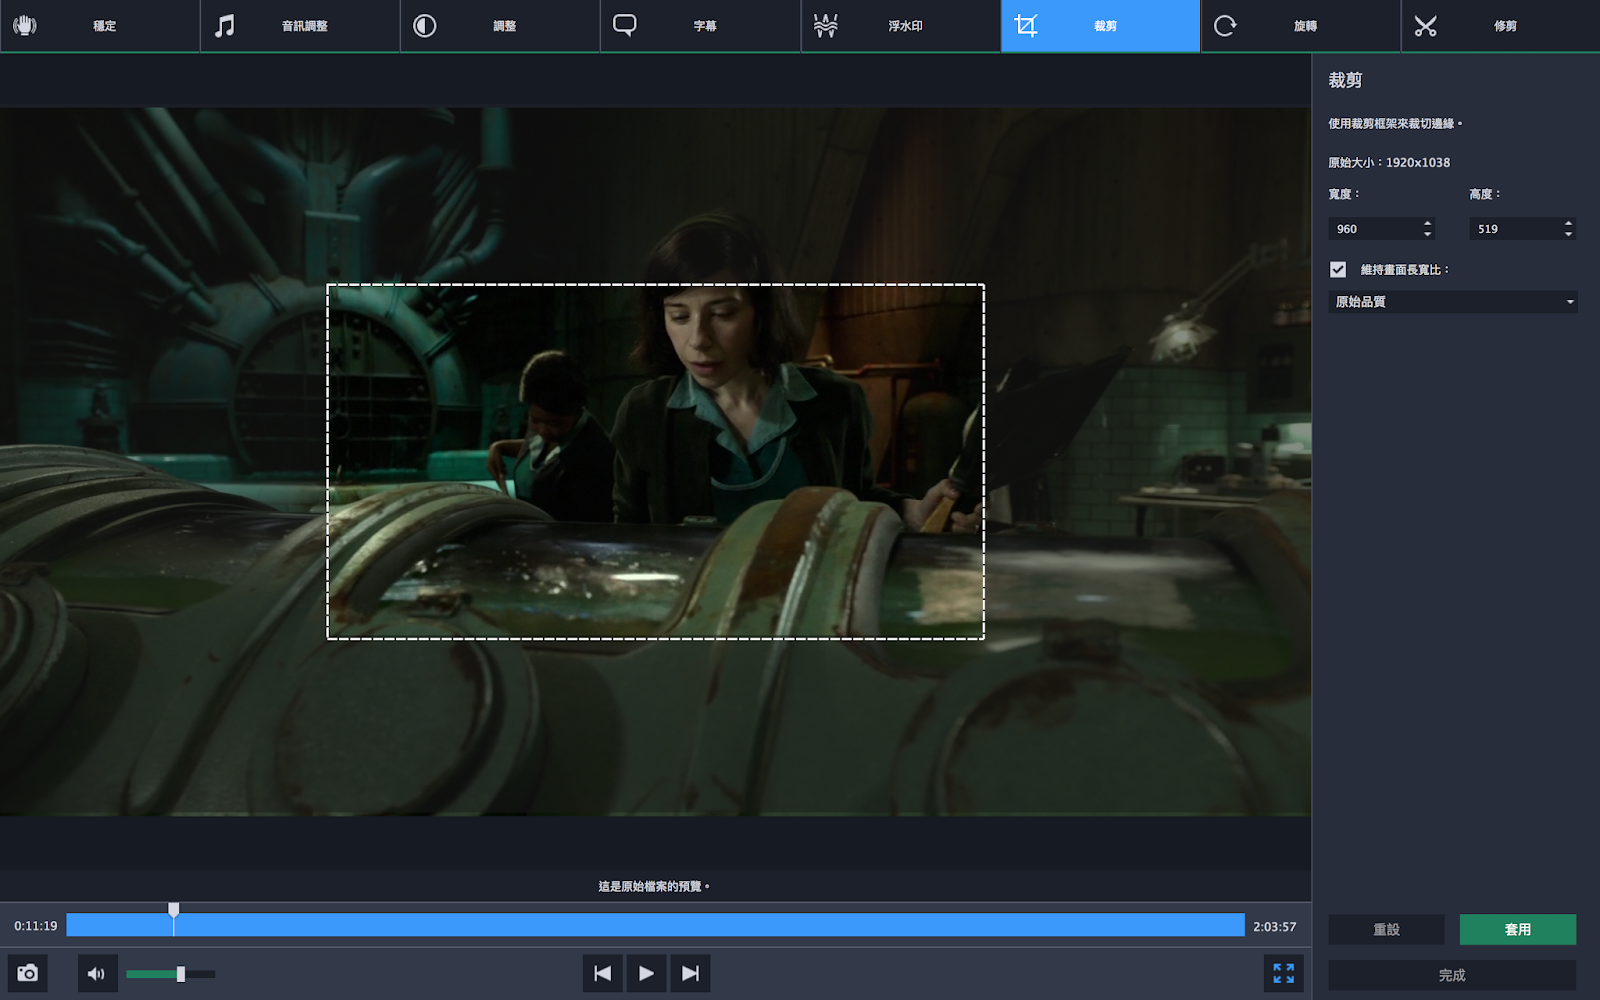
Task: Jump to previous frame button
Action: 603,973
